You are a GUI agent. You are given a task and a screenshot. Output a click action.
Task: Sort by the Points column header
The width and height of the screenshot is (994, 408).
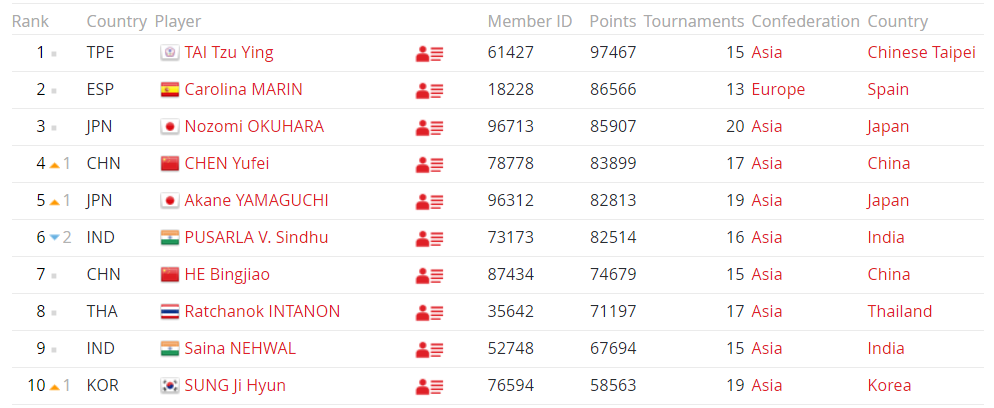(x=612, y=21)
